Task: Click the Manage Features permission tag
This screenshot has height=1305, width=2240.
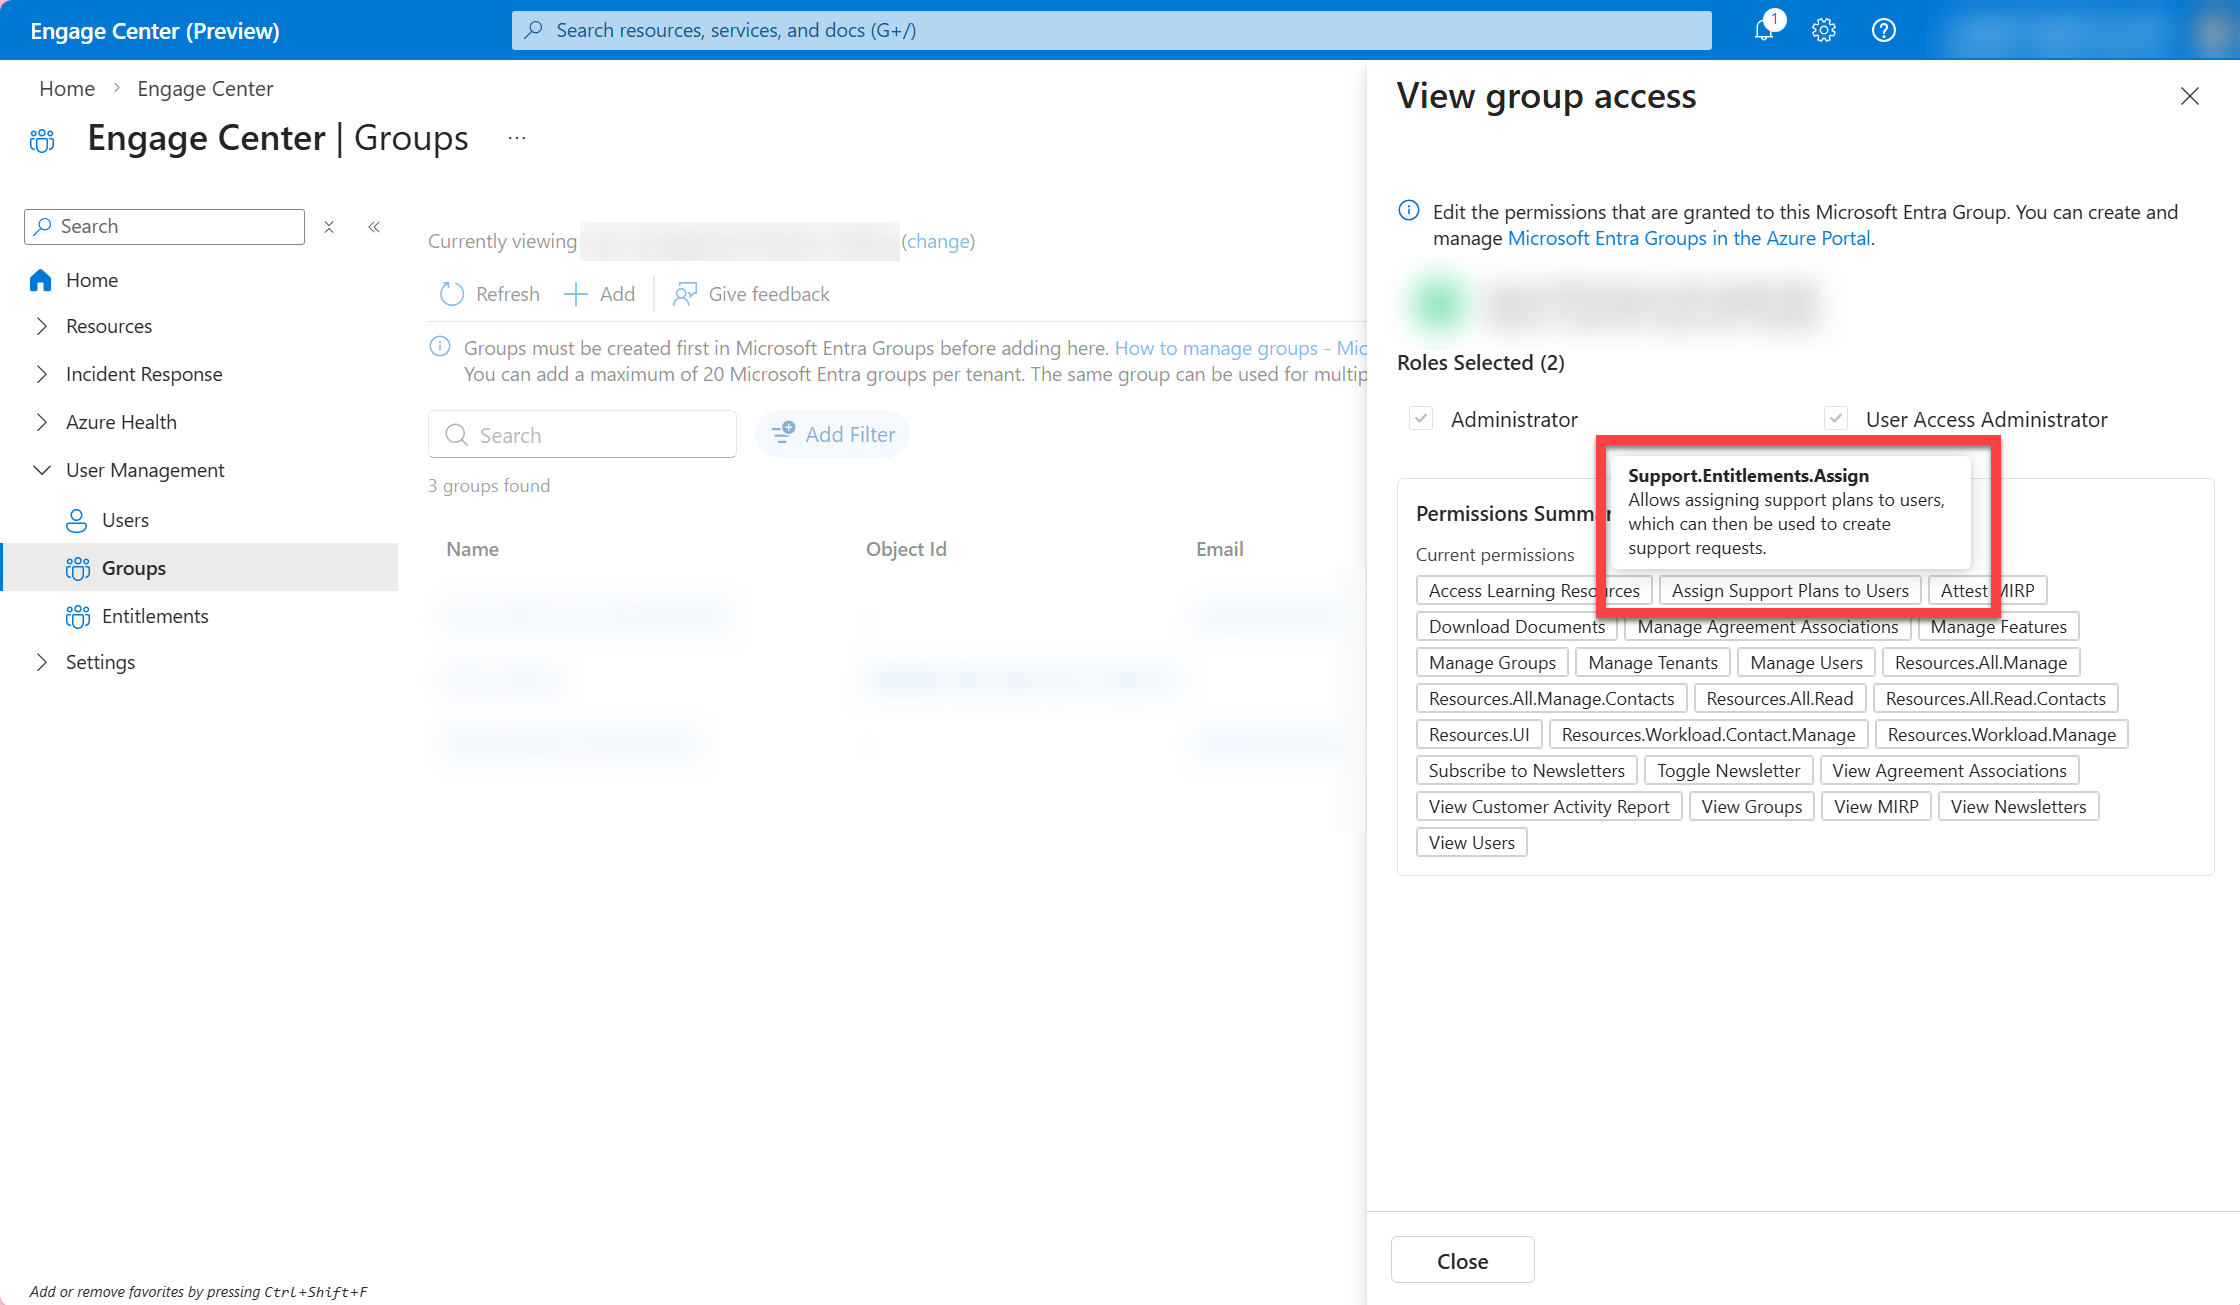Action: click(x=1999, y=626)
